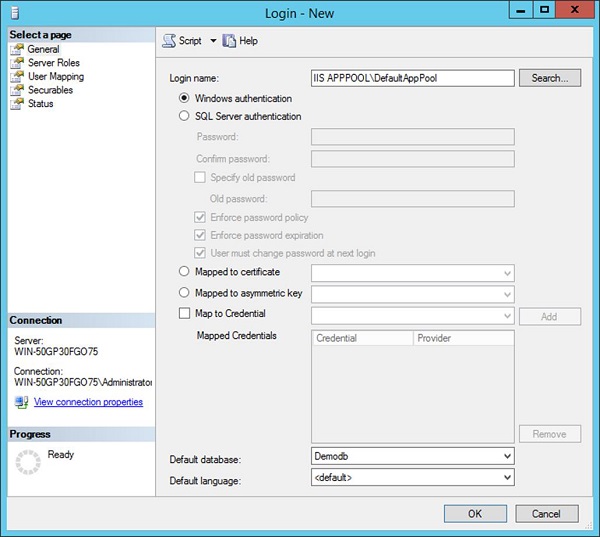Image resolution: width=600 pixels, height=537 pixels.
Task: Expand the Default language dropdown
Action: [507, 478]
